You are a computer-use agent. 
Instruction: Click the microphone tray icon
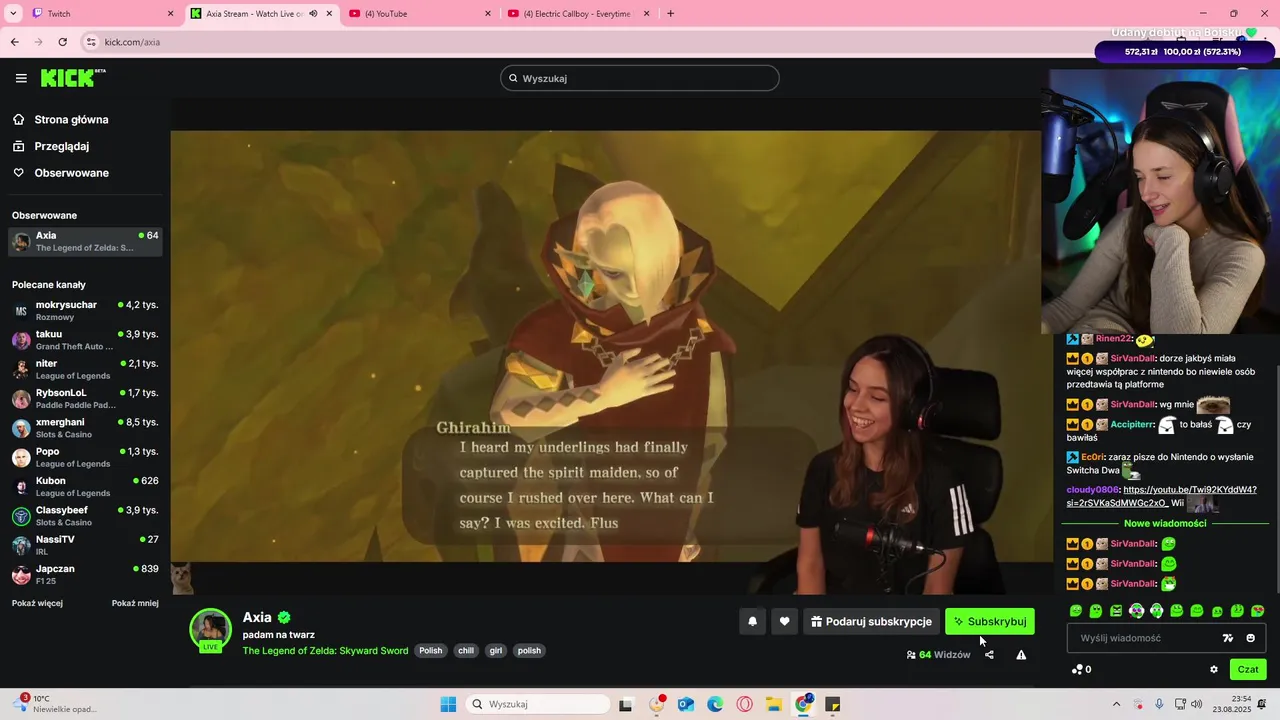[x=1159, y=704]
